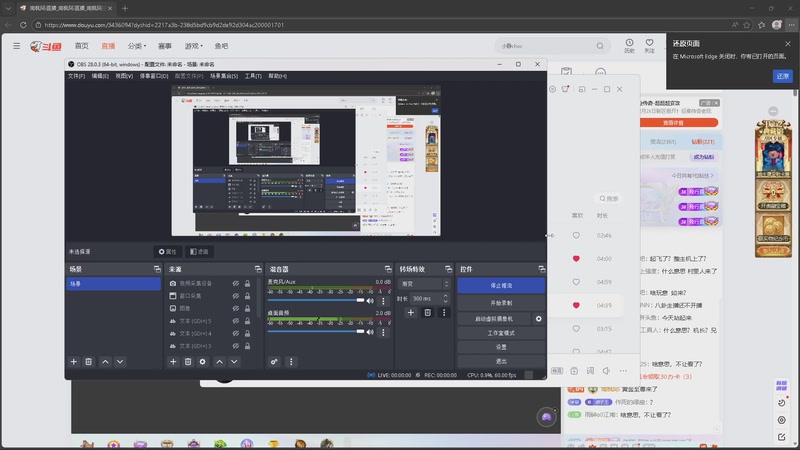Toggle visibility of 文本 (GDI+) 5 source
The width and height of the screenshot is (800, 450).
[236, 321]
